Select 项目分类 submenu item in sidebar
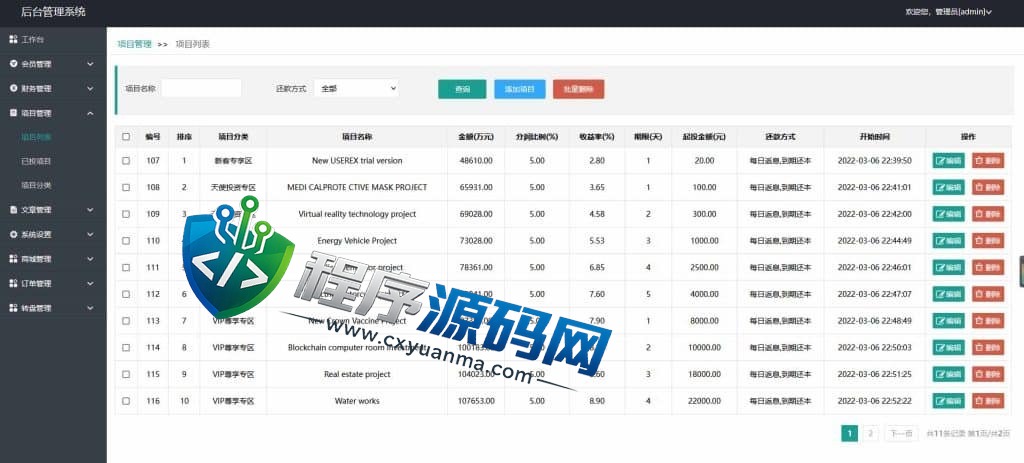This screenshot has width=1024, height=463. click(36, 185)
